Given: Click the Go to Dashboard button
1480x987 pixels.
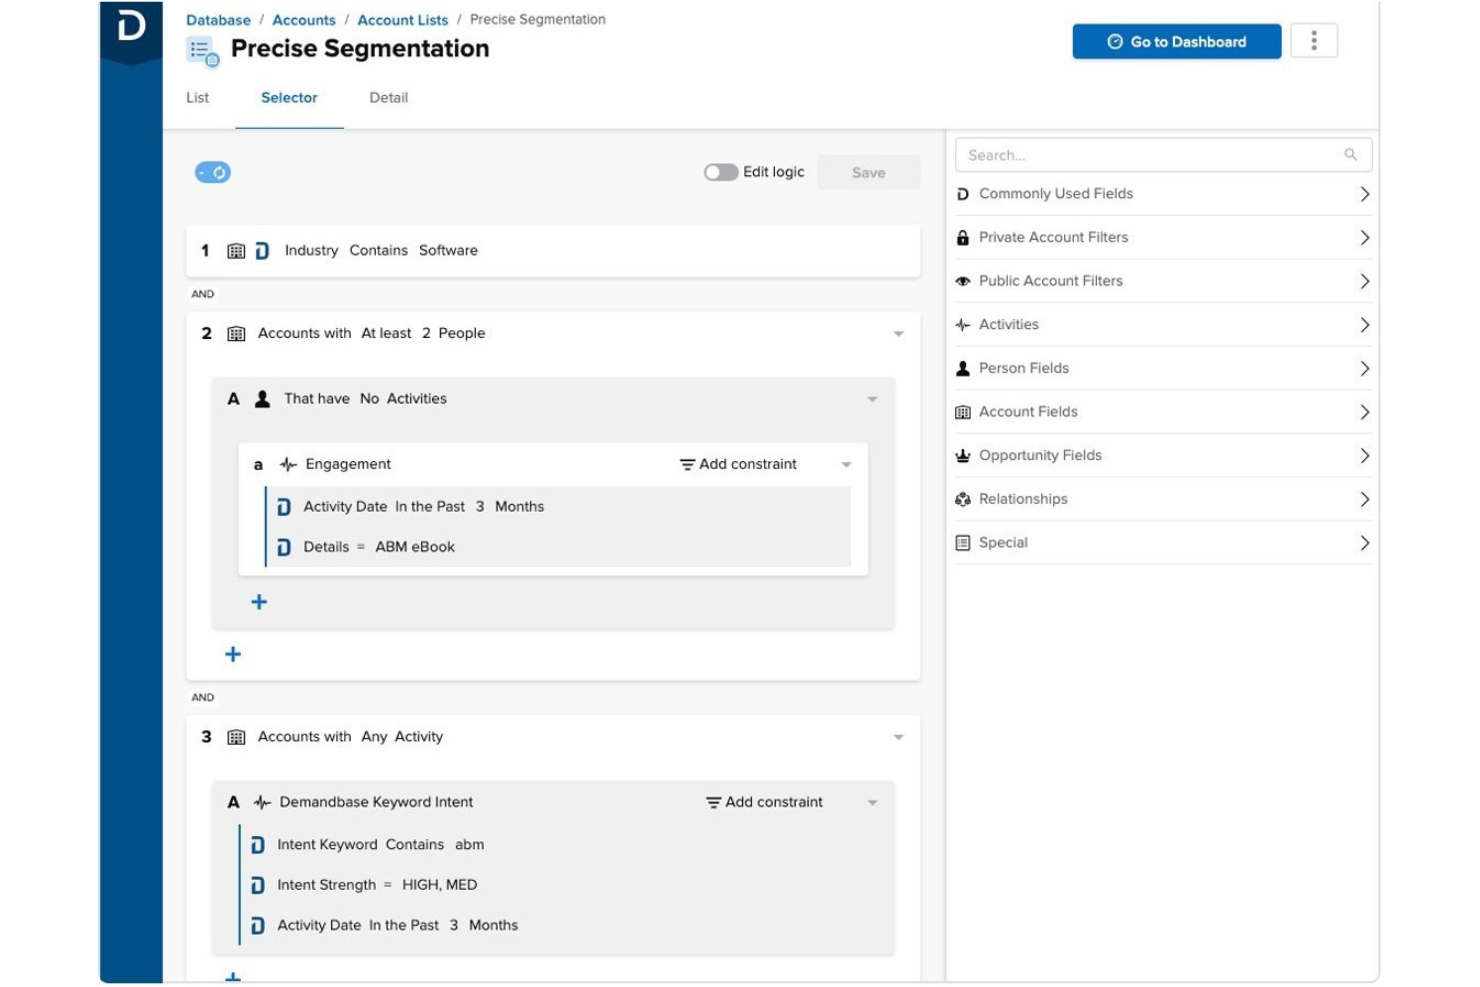Looking at the screenshot, I should click(1177, 42).
